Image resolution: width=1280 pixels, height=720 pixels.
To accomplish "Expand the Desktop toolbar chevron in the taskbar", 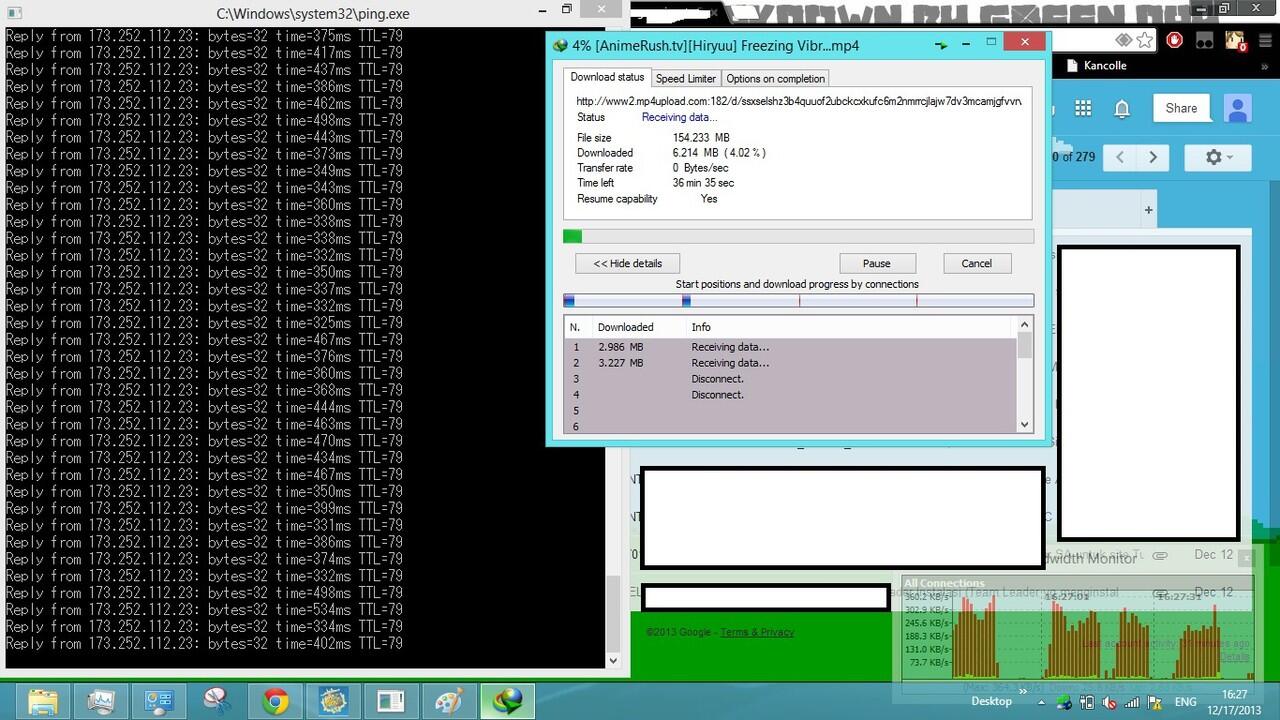I will [x=1023, y=690].
